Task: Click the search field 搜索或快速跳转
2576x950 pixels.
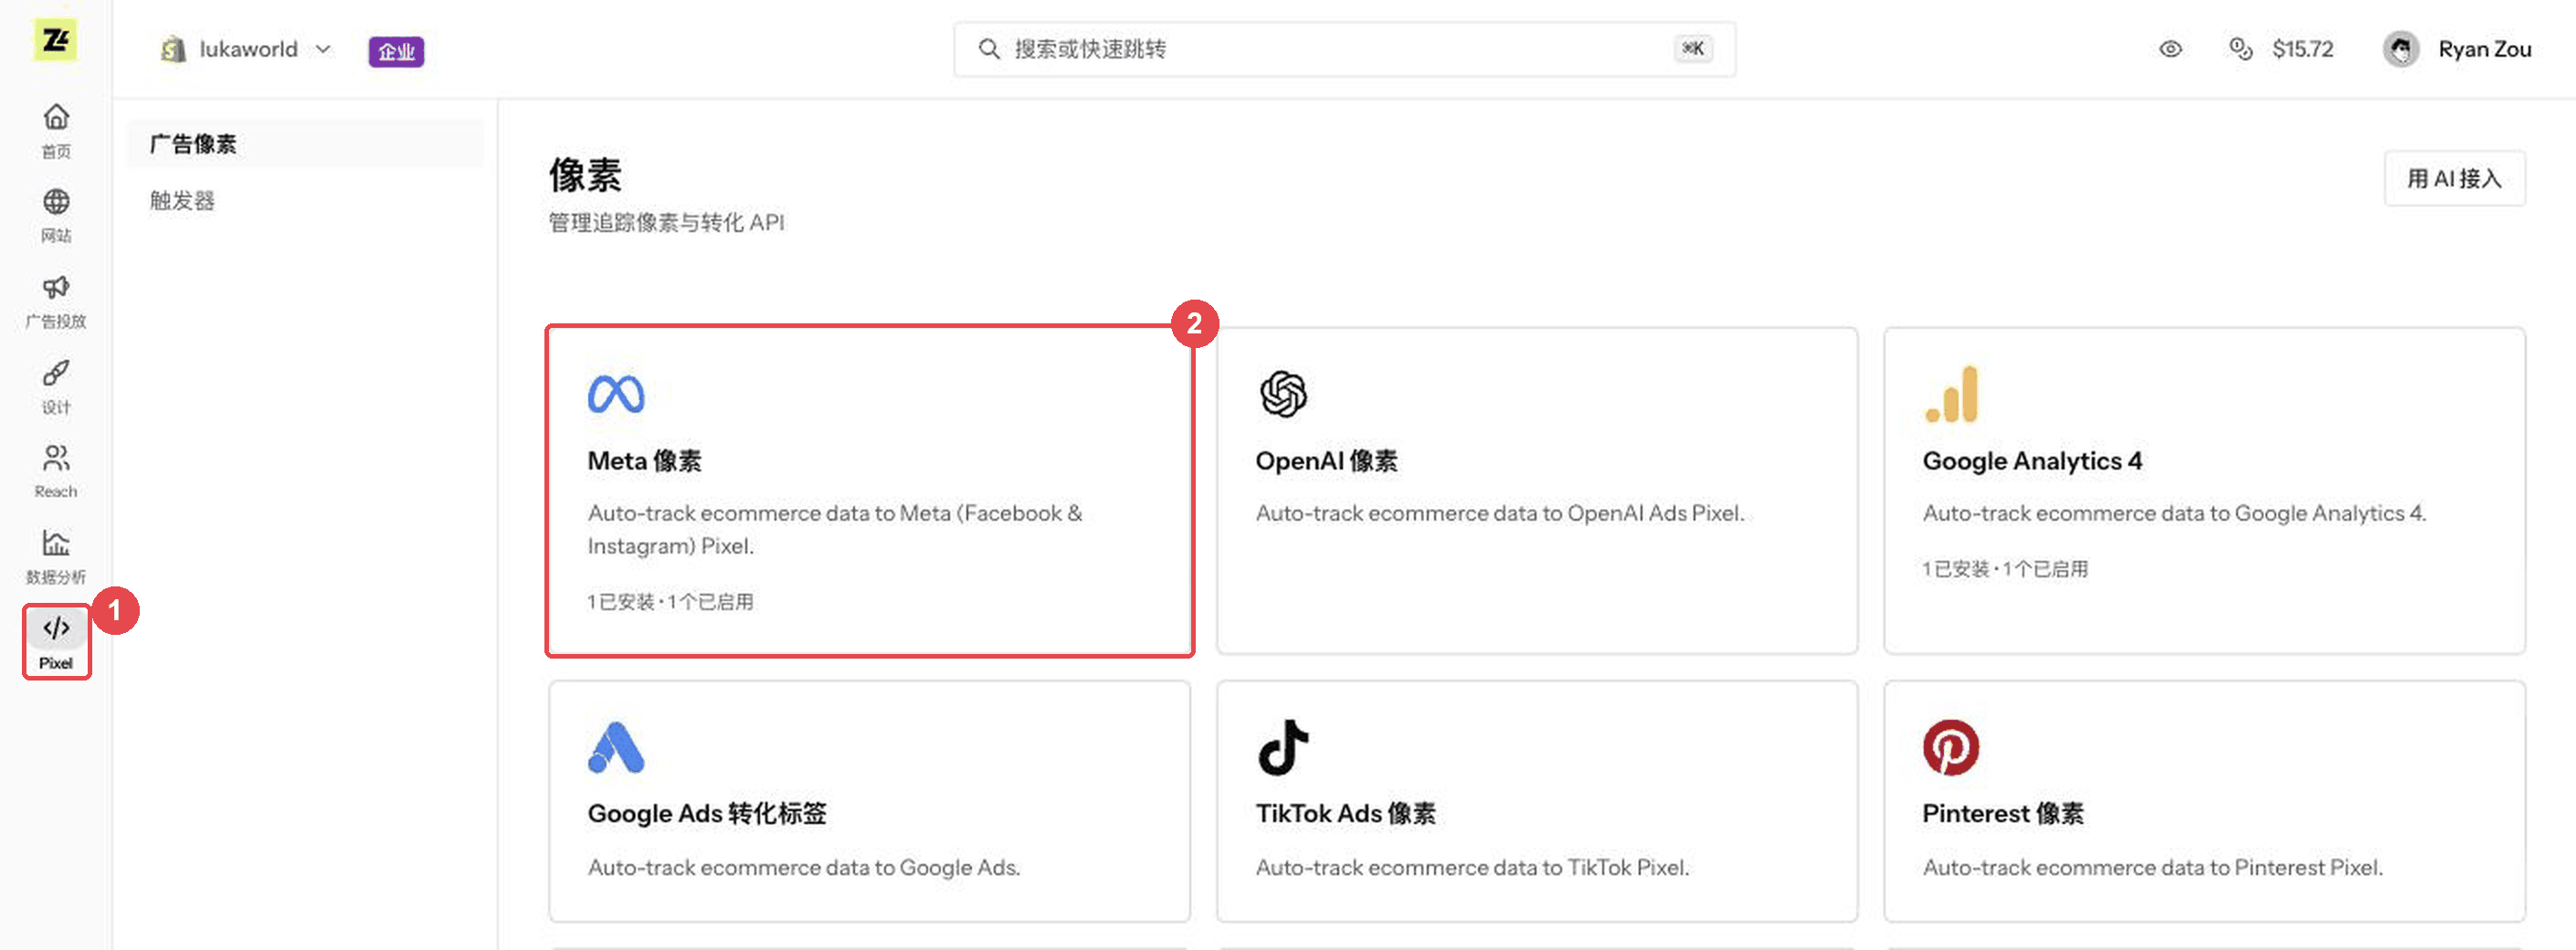Action: [1344, 49]
